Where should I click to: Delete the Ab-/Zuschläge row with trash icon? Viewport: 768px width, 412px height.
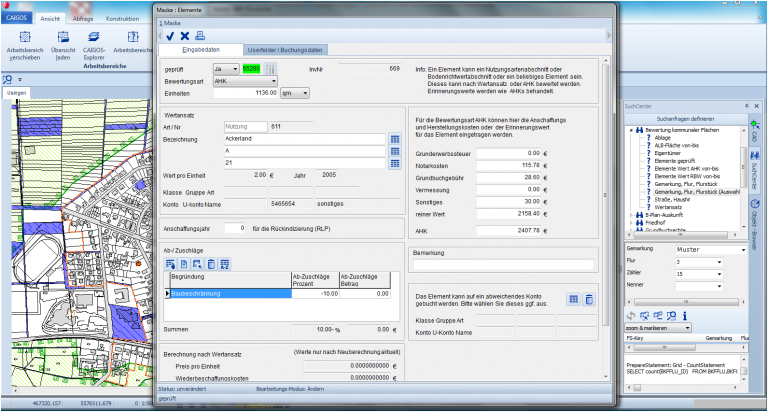211,265
